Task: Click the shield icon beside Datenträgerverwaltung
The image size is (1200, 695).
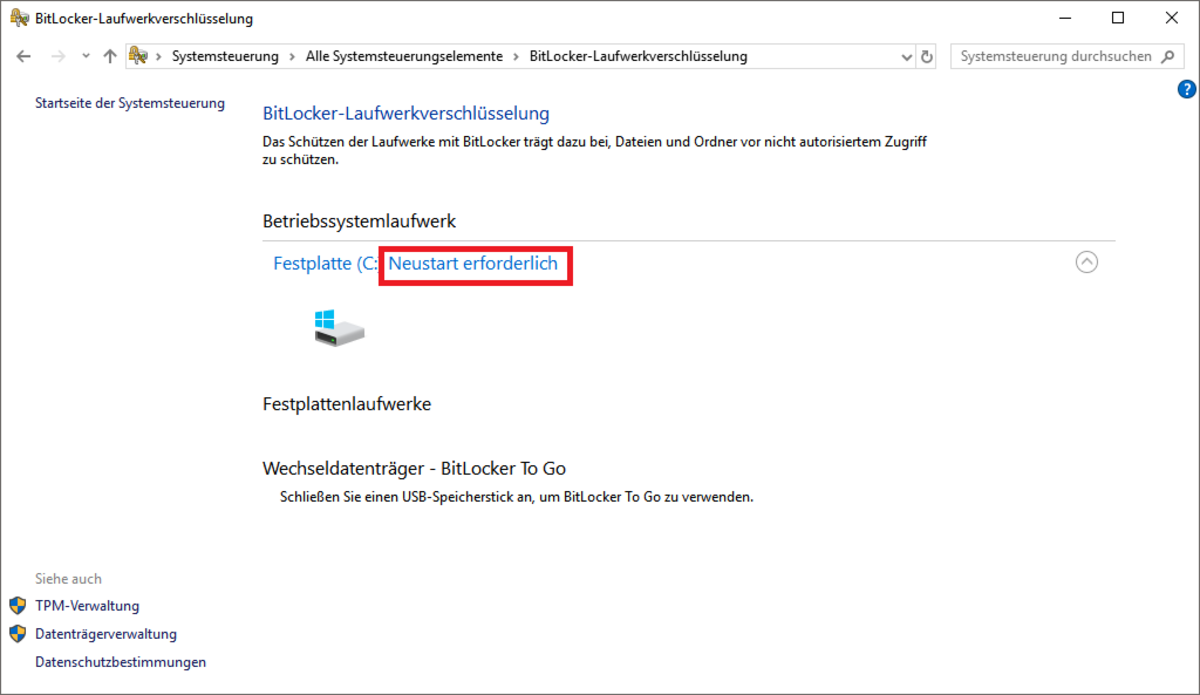Action: (x=18, y=634)
